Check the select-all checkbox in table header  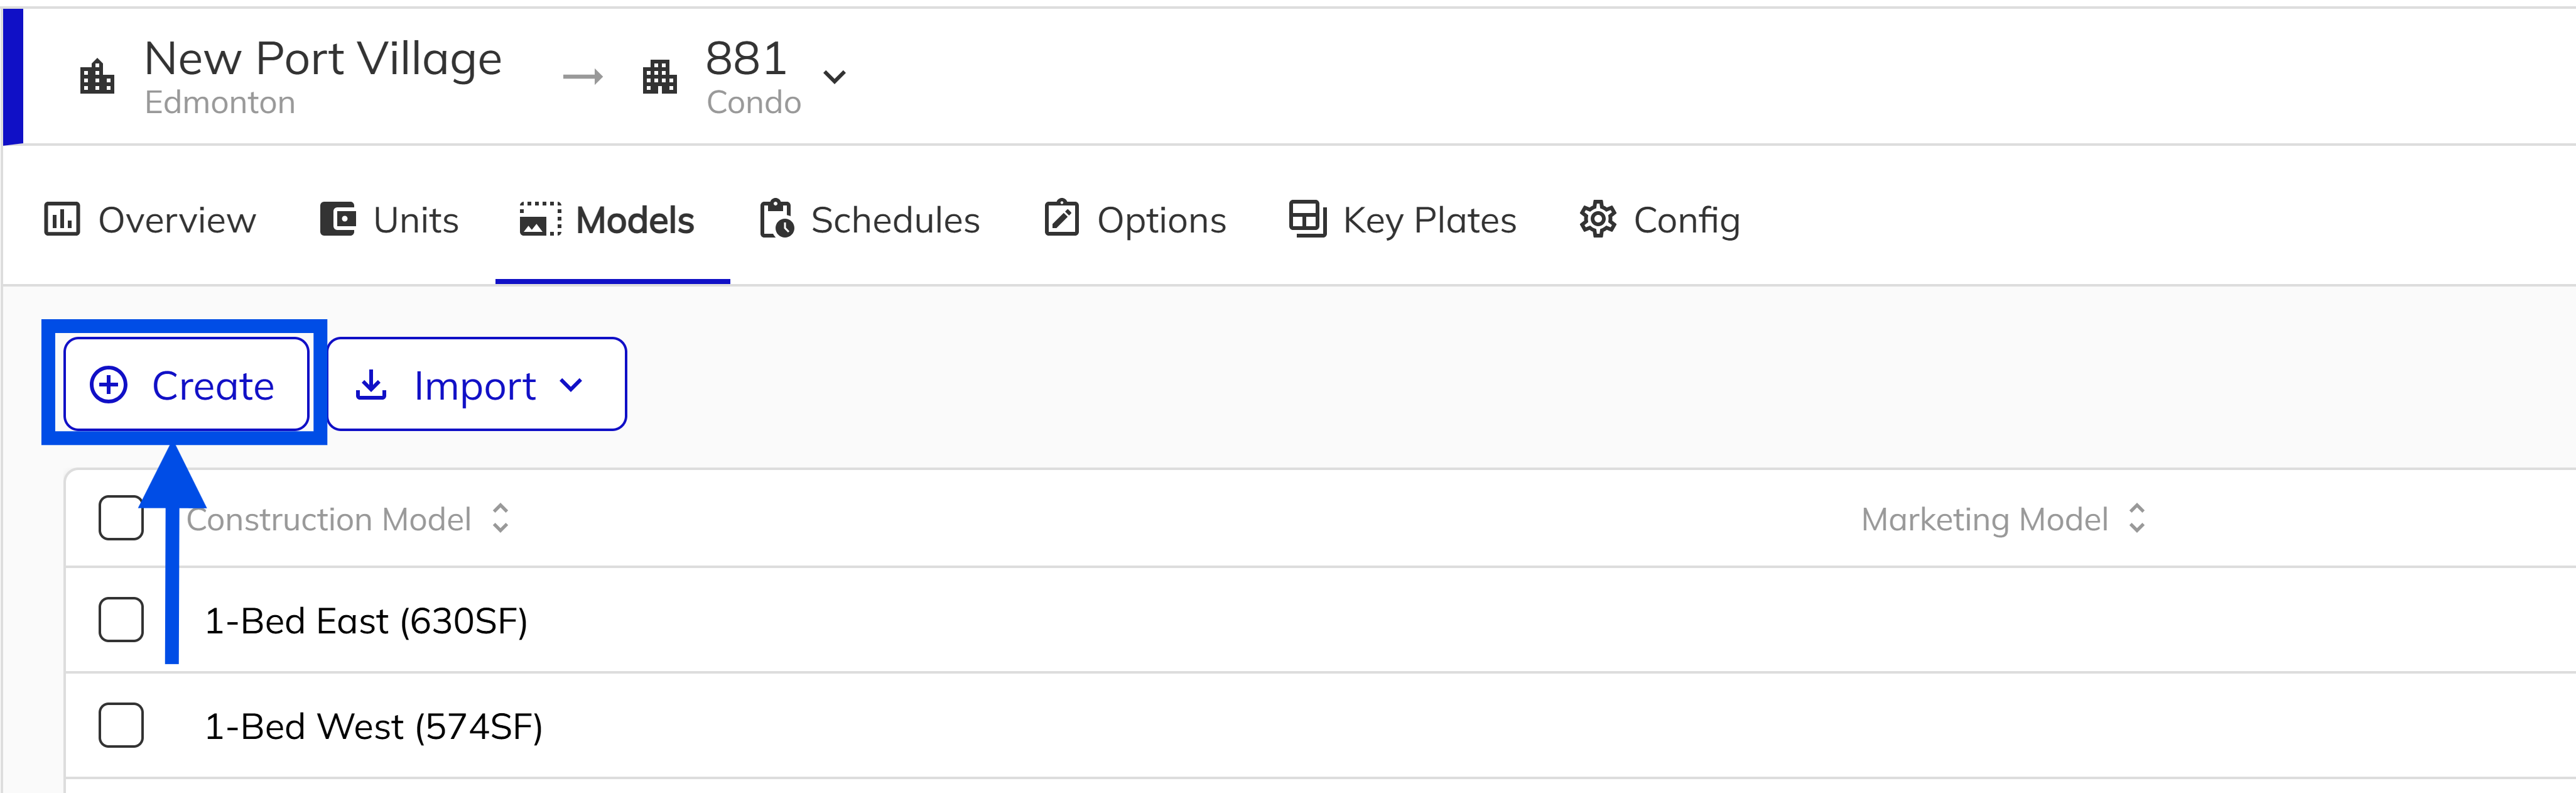pyautogui.click(x=121, y=518)
